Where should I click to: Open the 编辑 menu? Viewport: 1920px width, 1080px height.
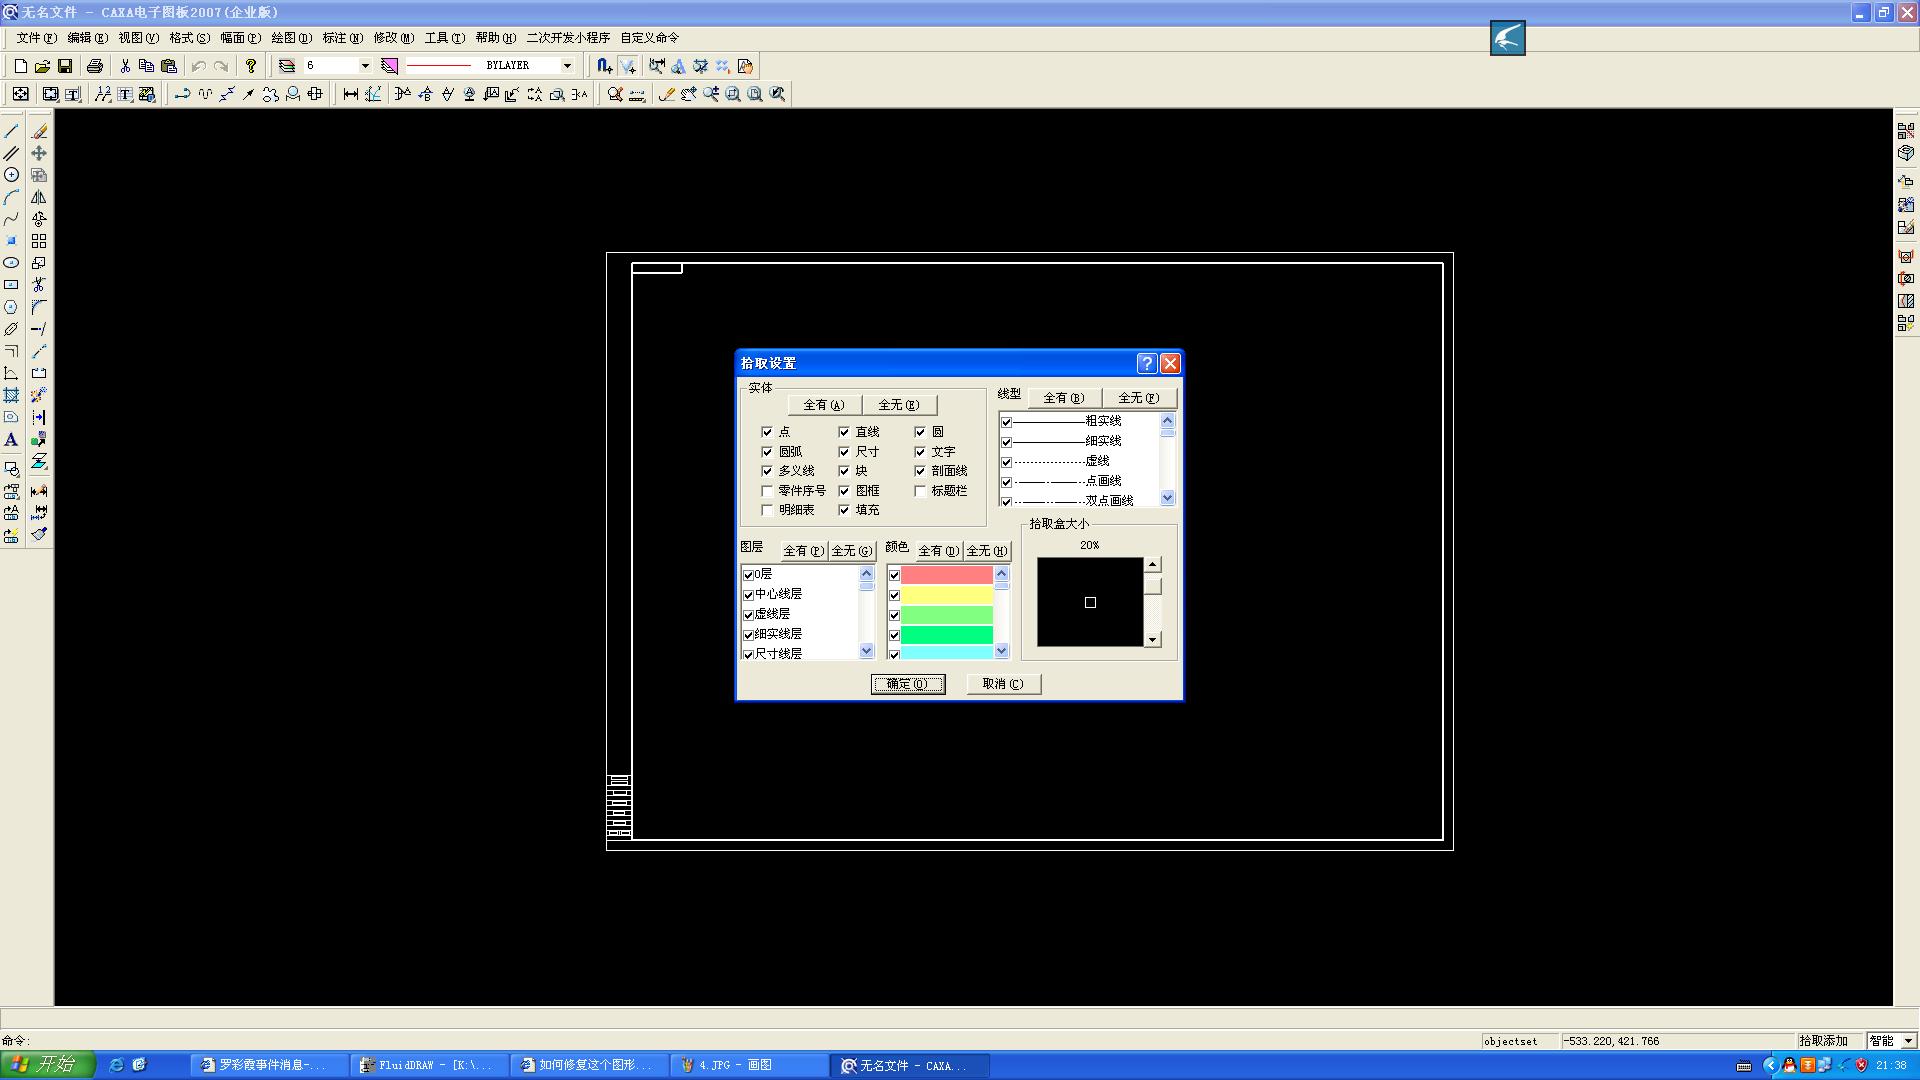coord(87,38)
